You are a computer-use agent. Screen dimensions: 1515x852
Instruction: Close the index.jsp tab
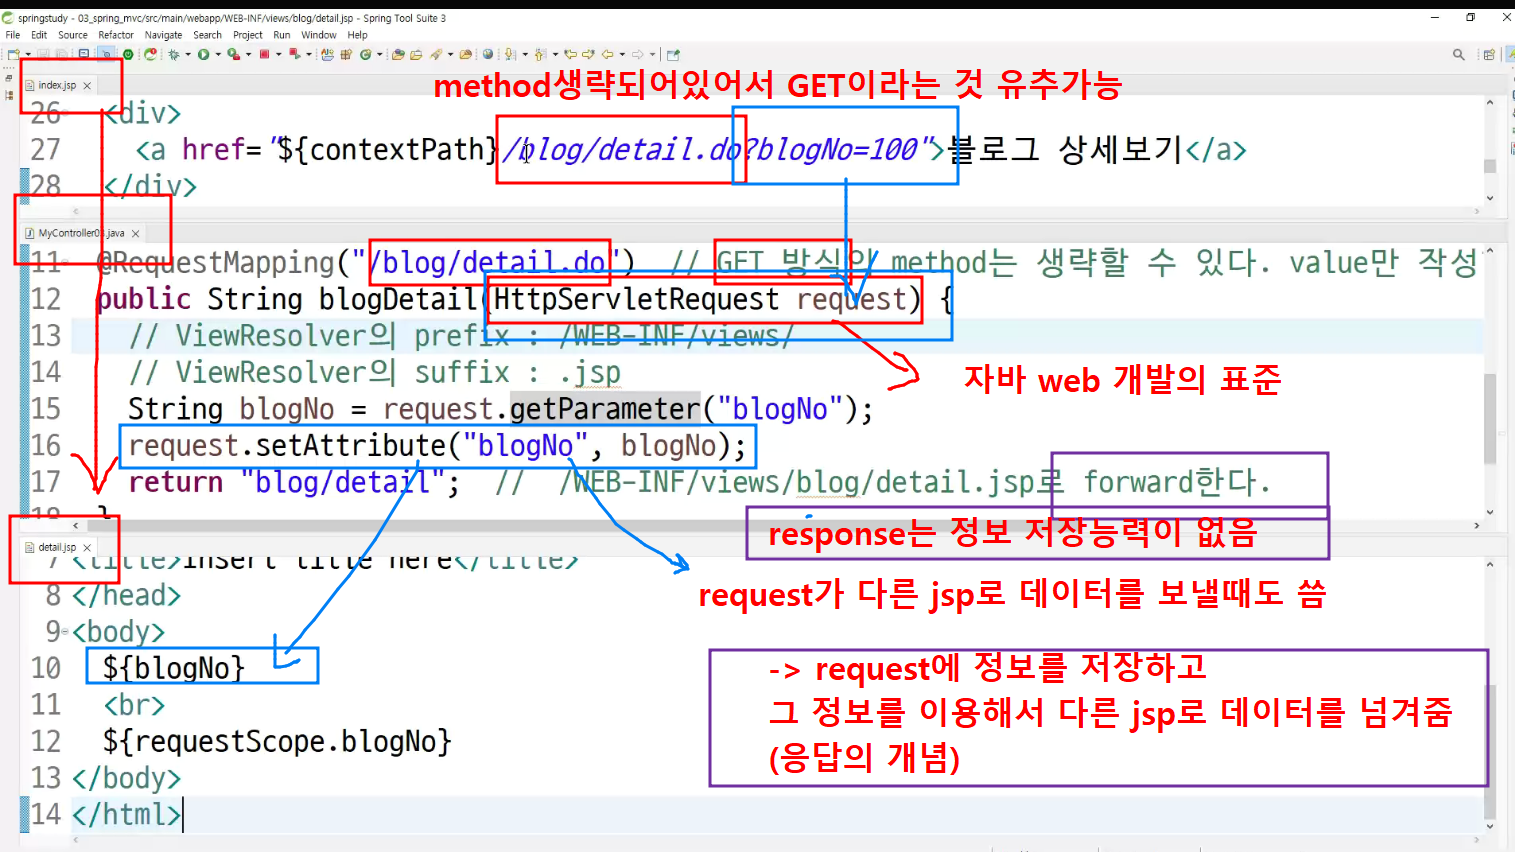point(87,86)
